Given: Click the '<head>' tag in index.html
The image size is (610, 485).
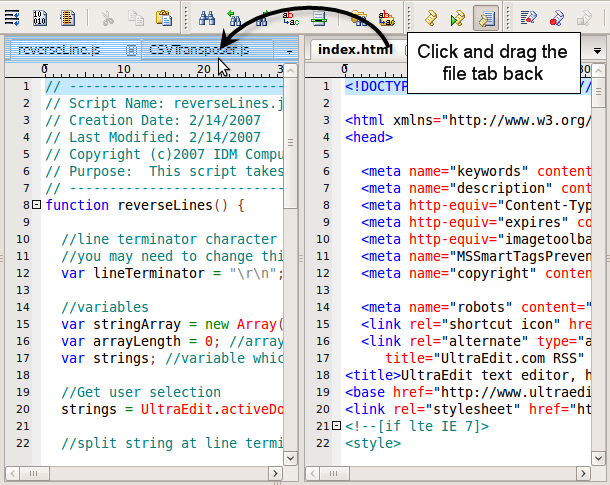Looking at the screenshot, I should pyautogui.click(x=369, y=137).
